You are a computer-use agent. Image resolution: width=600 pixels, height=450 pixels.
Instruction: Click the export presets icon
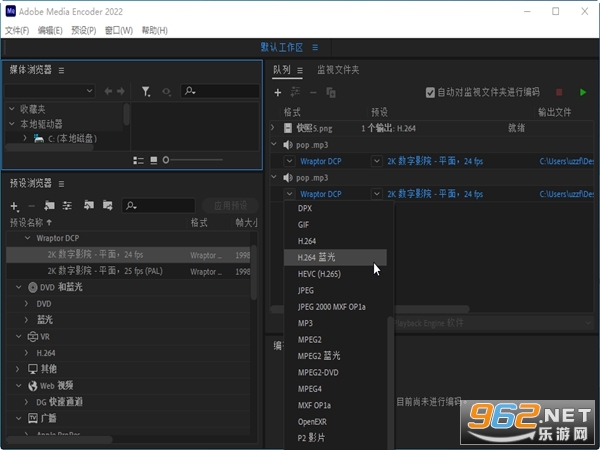pos(108,205)
